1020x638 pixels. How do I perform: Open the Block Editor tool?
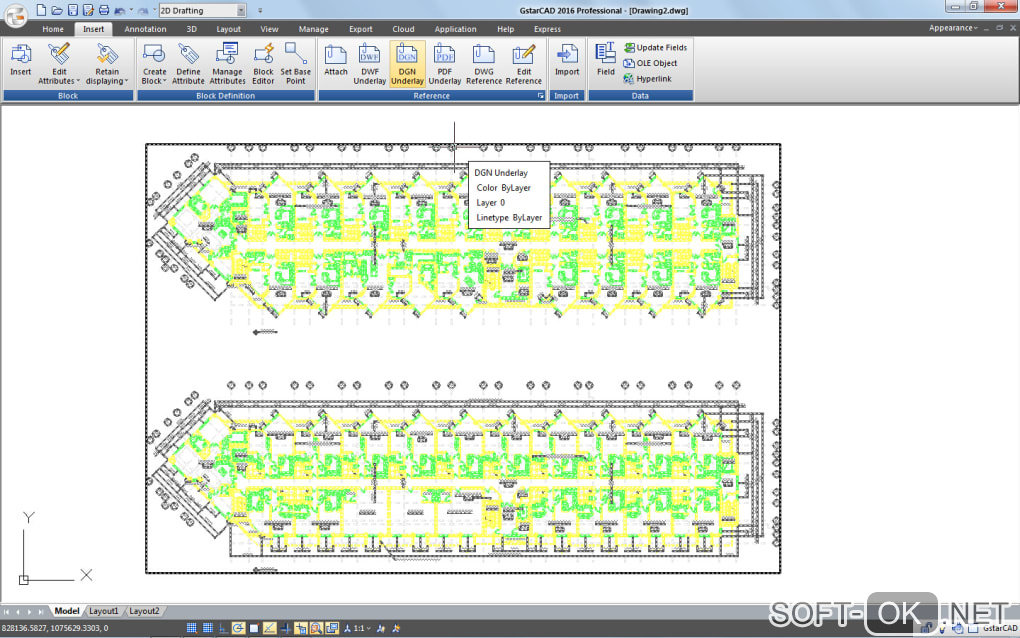[263, 64]
